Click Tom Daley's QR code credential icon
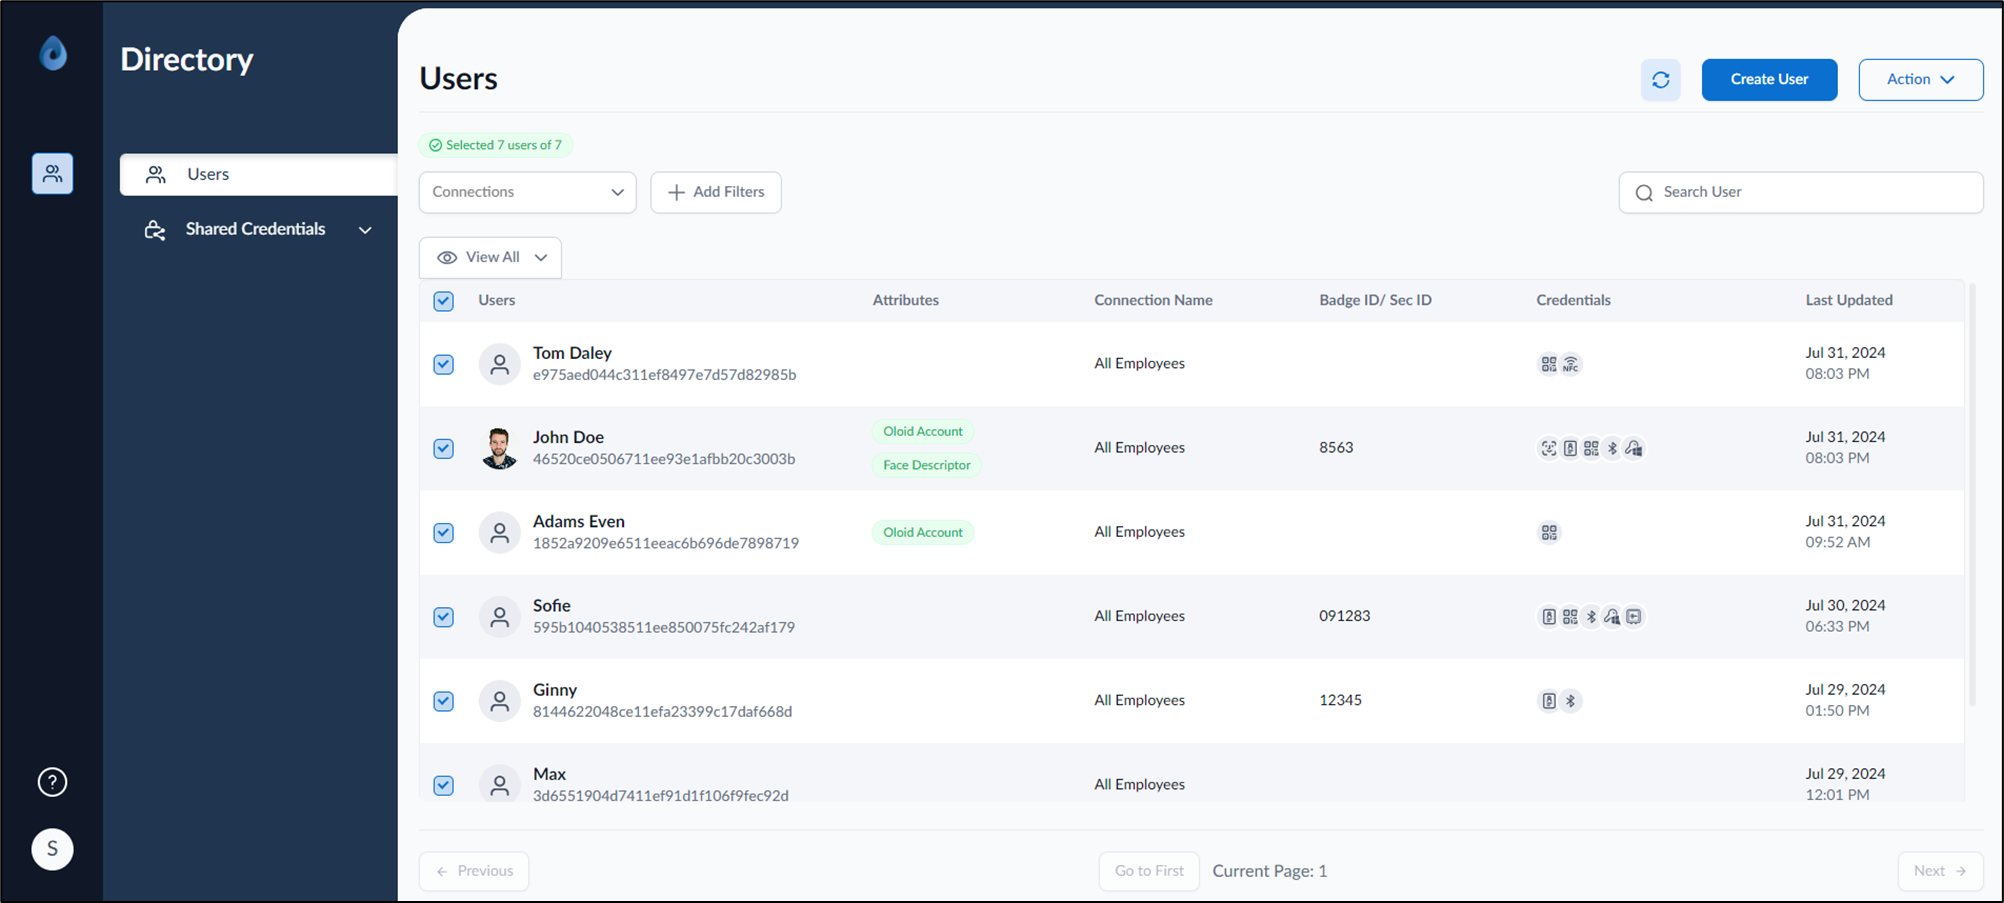This screenshot has width=2004, height=903. coord(1549,364)
